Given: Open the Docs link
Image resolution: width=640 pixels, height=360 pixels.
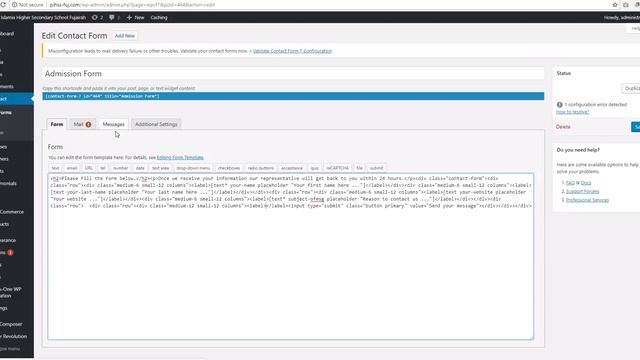Looking at the screenshot, I should pyautogui.click(x=586, y=183).
